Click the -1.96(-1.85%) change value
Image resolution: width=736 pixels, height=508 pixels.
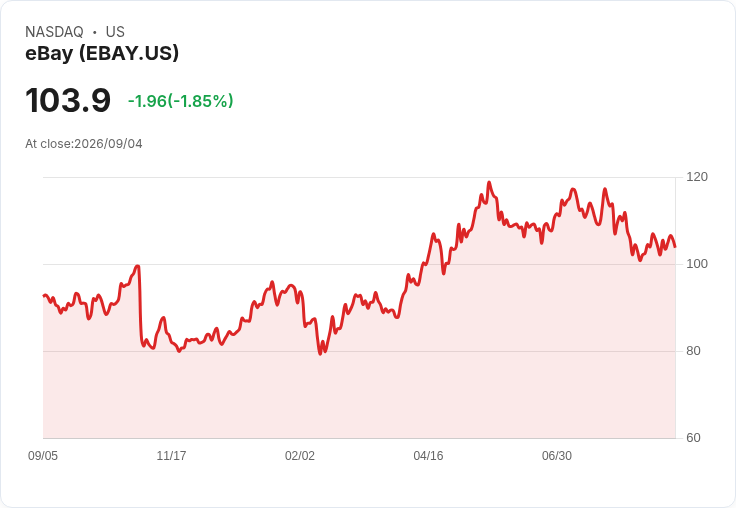(x=181, y=101)
